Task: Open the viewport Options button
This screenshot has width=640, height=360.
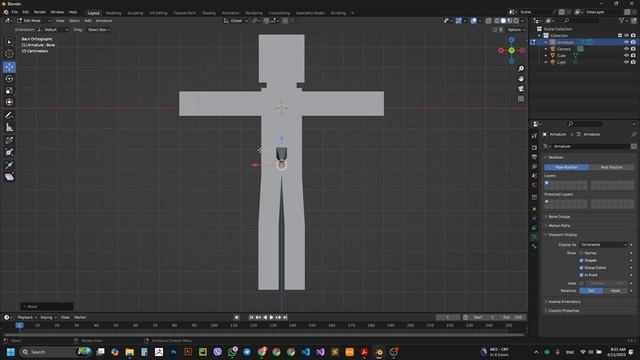Action: click(516, 30)
